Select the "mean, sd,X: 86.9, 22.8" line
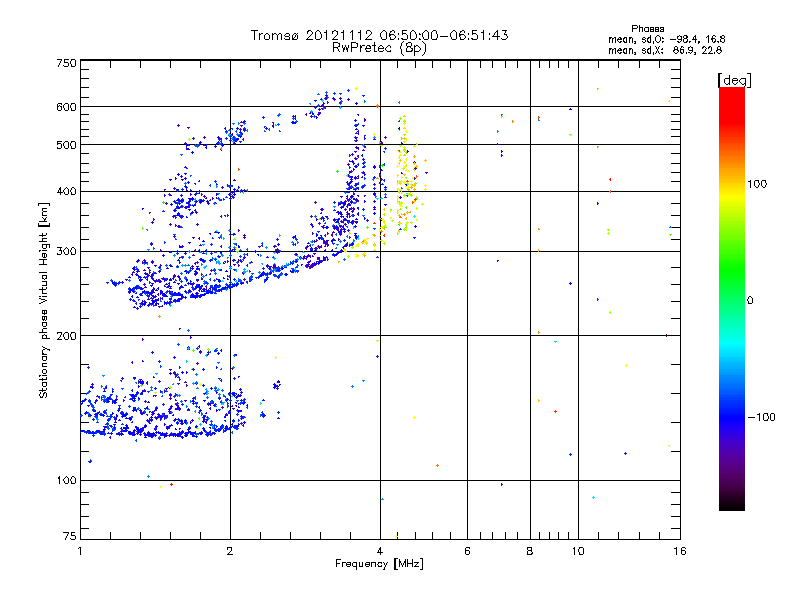The height and width of the screenshot is (600, 800). [665, 50]
